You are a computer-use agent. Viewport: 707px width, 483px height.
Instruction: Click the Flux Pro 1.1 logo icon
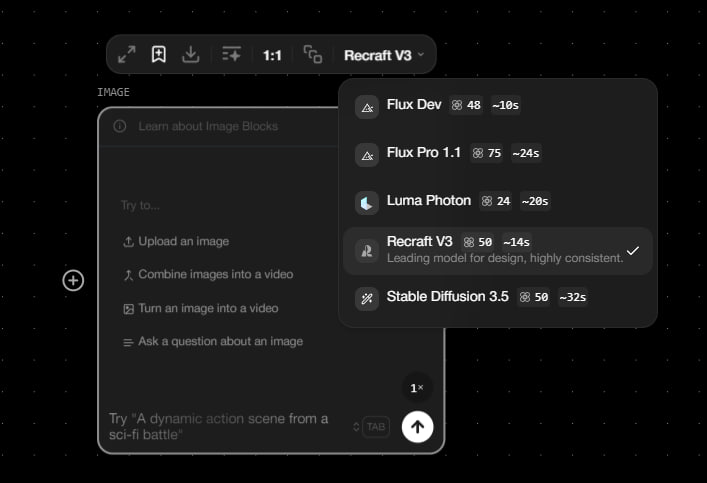367,155
